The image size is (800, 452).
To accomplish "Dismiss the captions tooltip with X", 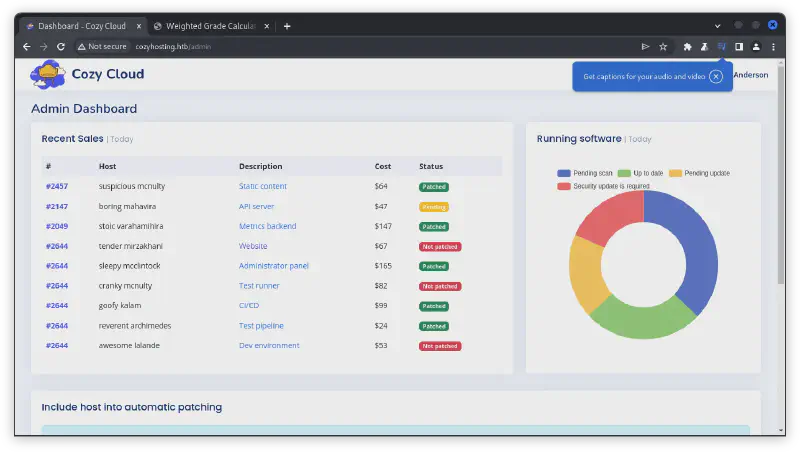I will tap(716, 76).
